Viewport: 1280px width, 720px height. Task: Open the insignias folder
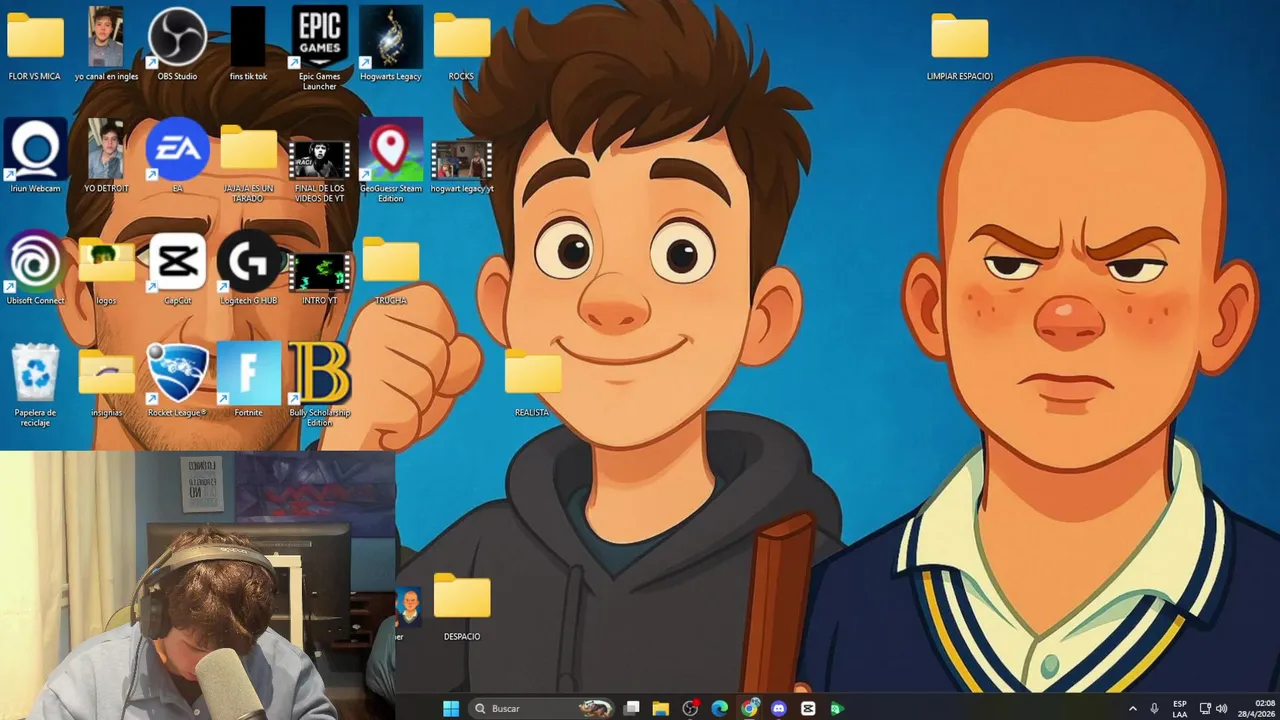106,382
